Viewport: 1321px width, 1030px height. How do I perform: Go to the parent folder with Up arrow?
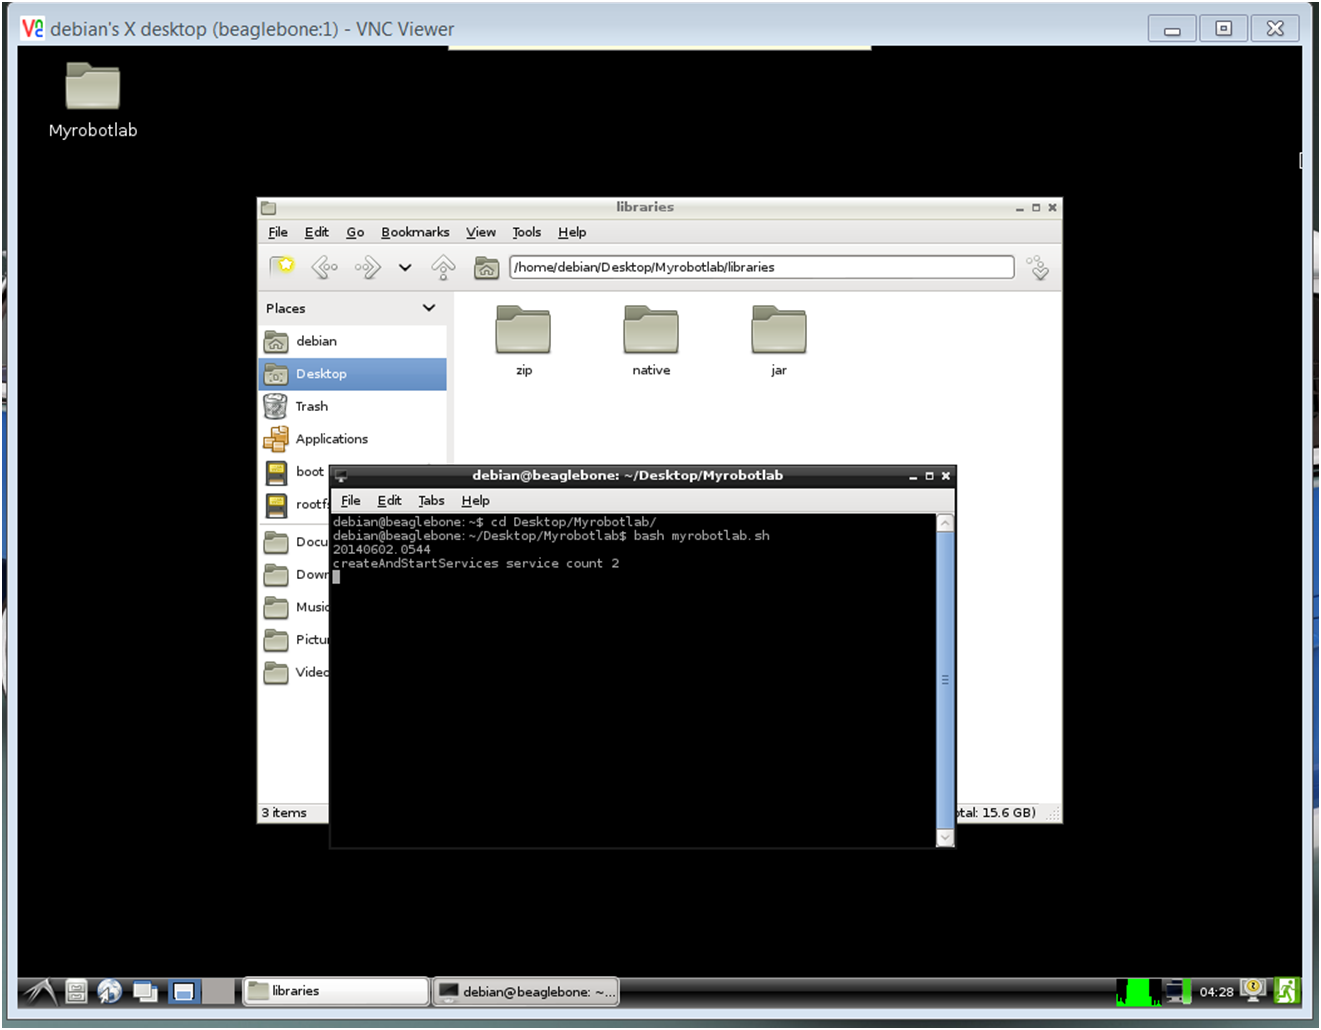443,267
